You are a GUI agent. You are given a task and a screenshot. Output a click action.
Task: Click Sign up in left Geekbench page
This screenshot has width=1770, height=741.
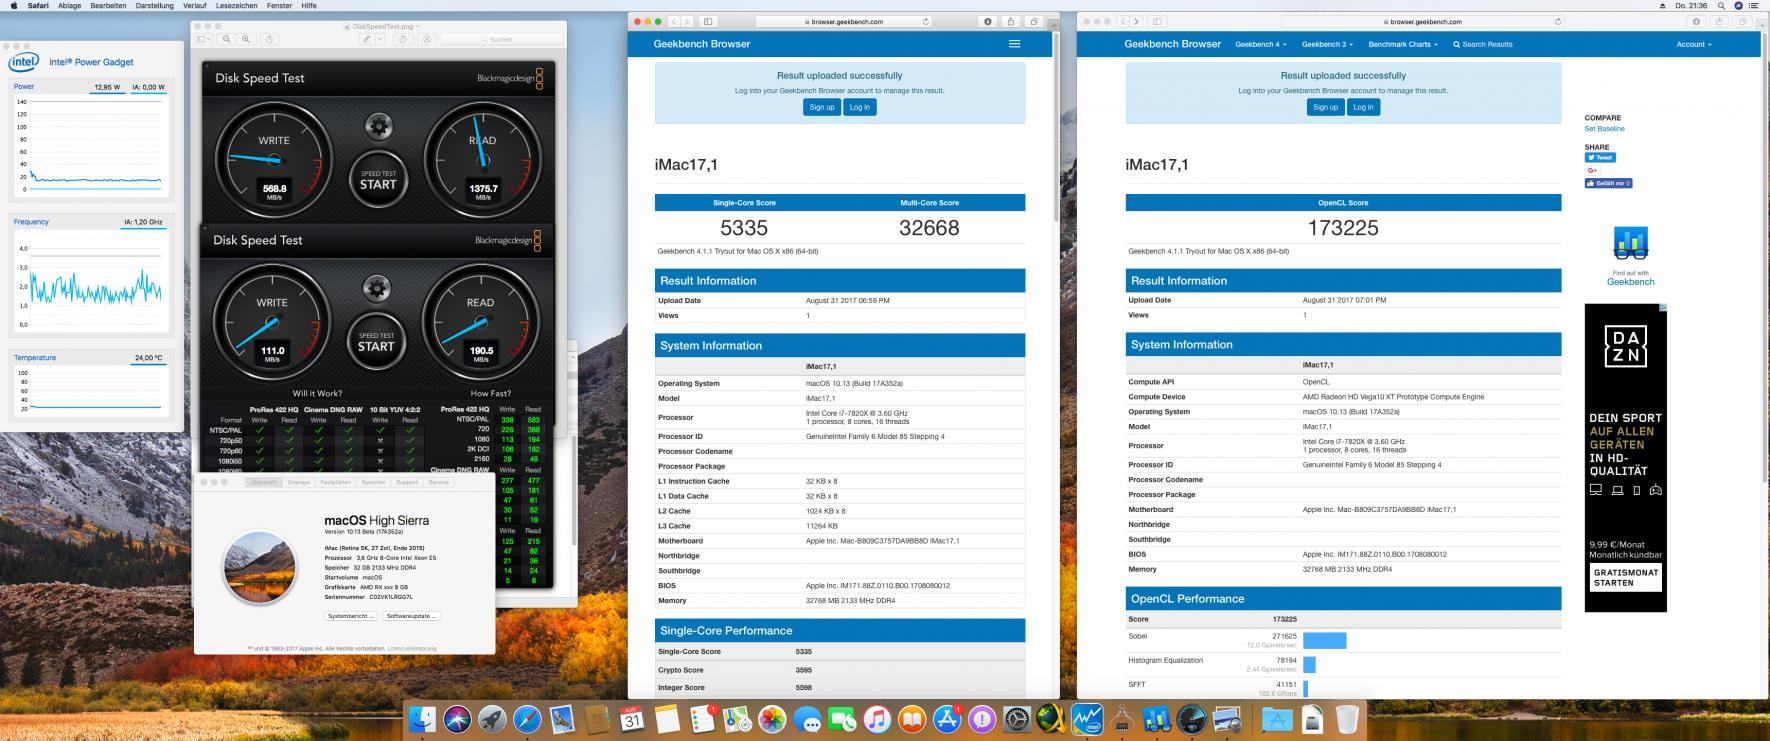tap(822, 107)
